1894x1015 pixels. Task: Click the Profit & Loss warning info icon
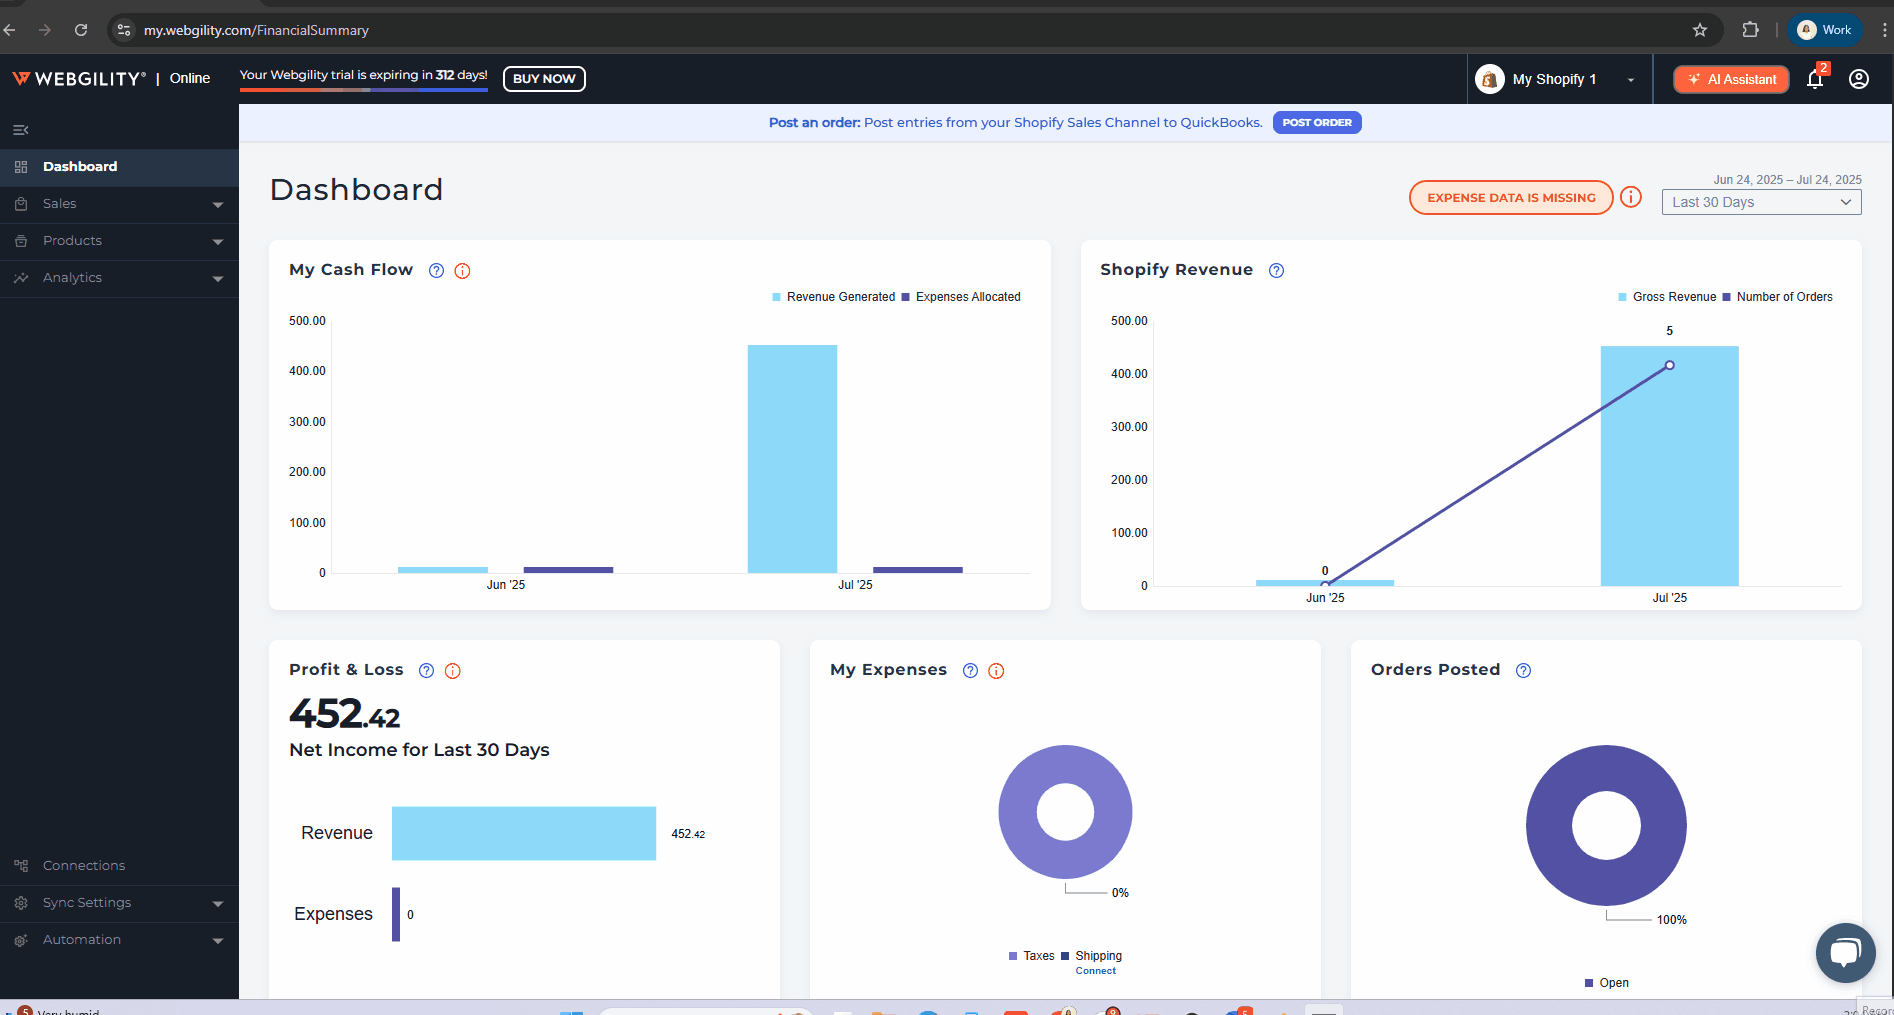pos(453,671)
